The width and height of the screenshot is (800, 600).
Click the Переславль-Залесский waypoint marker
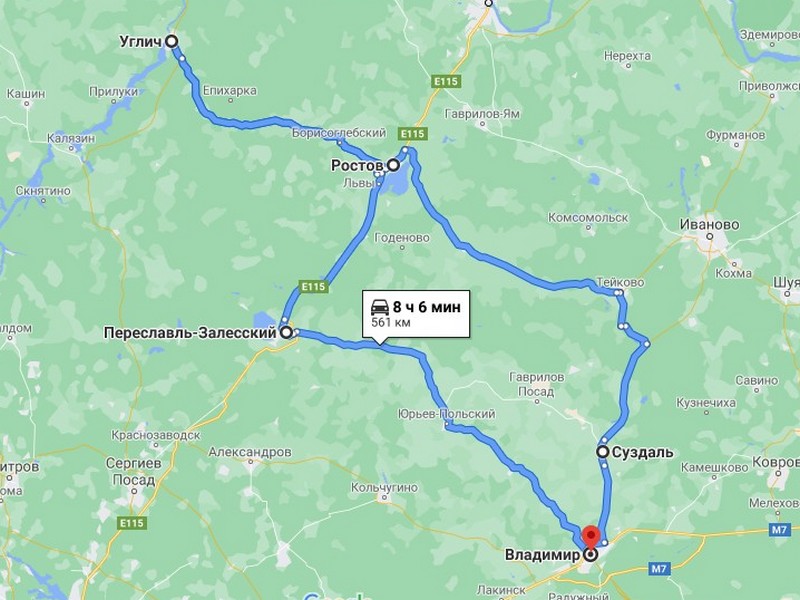(x=287, y=333)
